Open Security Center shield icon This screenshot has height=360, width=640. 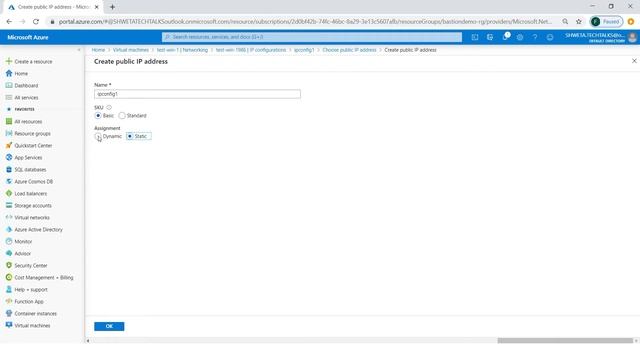pyautogui.click(x=9, y=265)
